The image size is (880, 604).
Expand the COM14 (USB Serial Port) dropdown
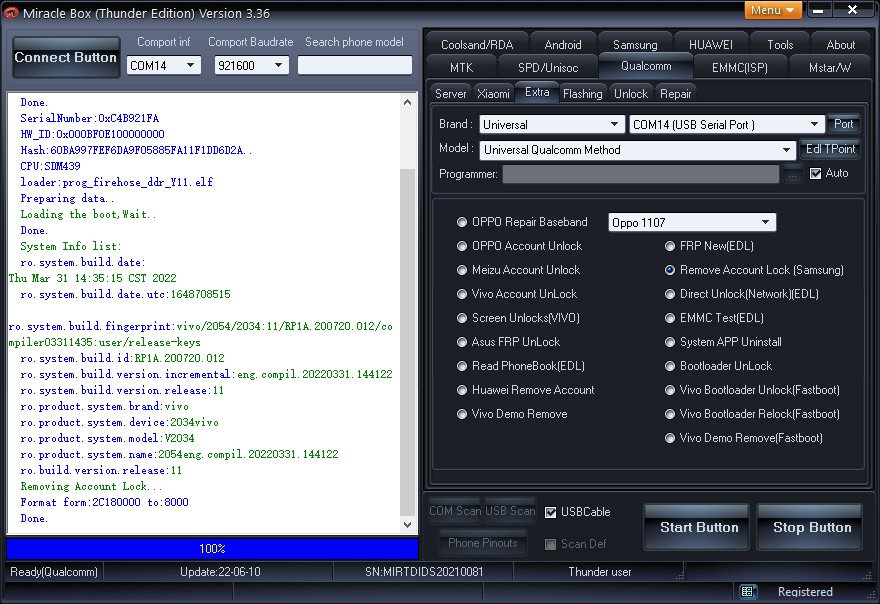pyautogui.click(x=727, y=124)
